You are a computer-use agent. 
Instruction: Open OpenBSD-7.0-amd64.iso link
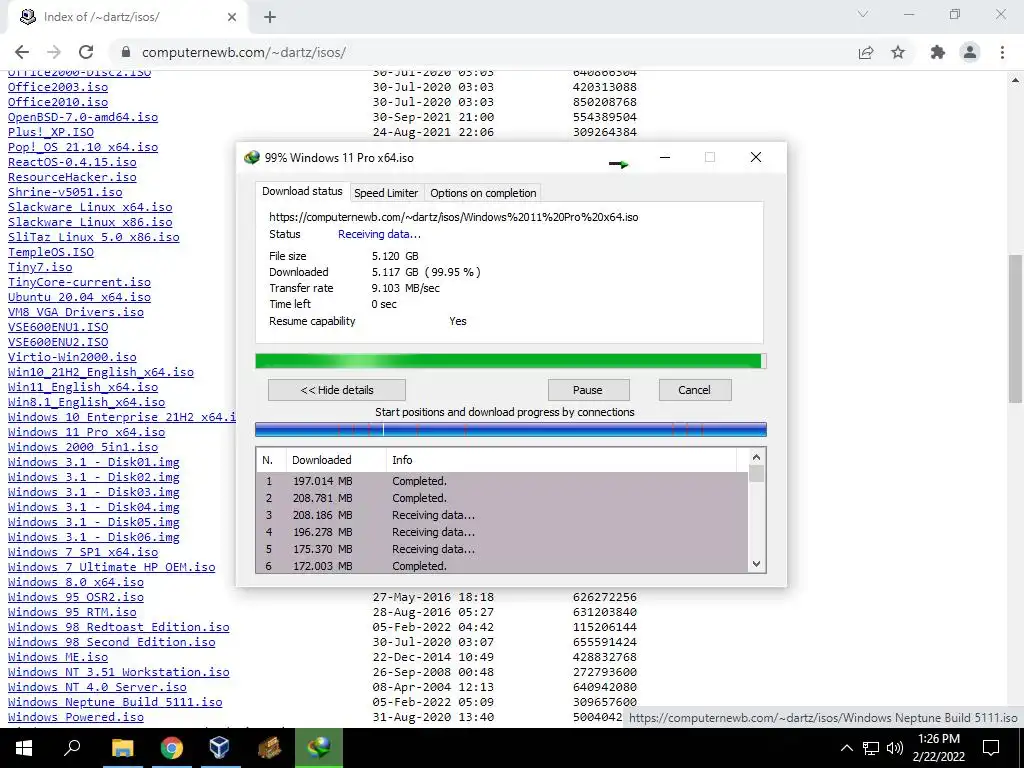[83, 117]
